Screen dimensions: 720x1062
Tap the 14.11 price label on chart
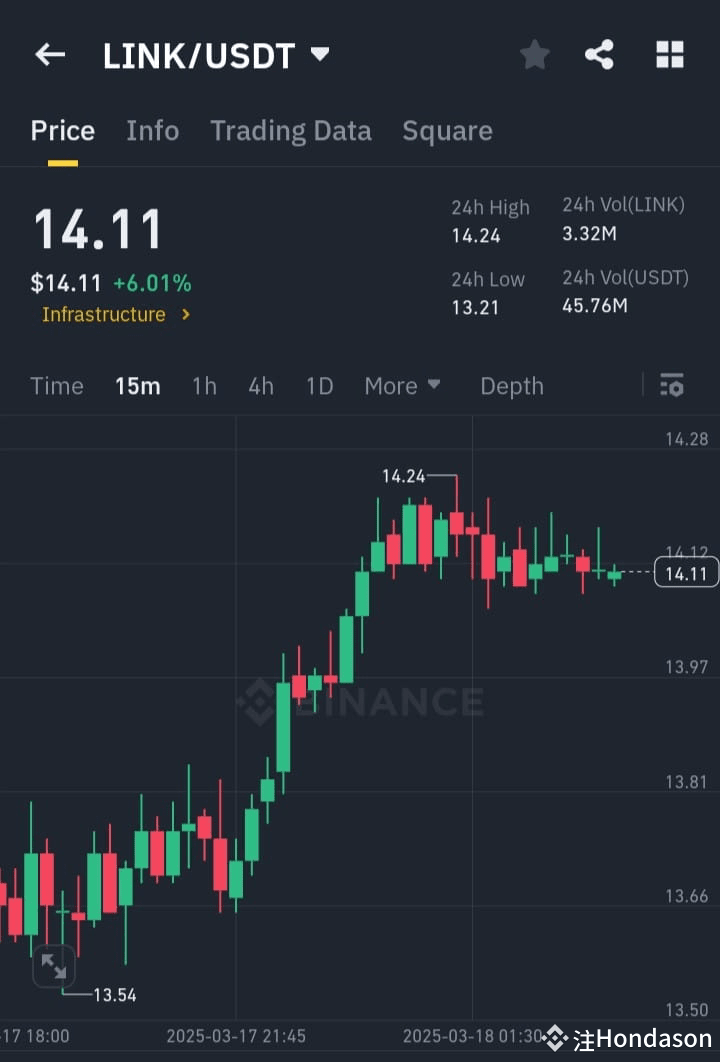pyautogui.click(x=686, y=572)
